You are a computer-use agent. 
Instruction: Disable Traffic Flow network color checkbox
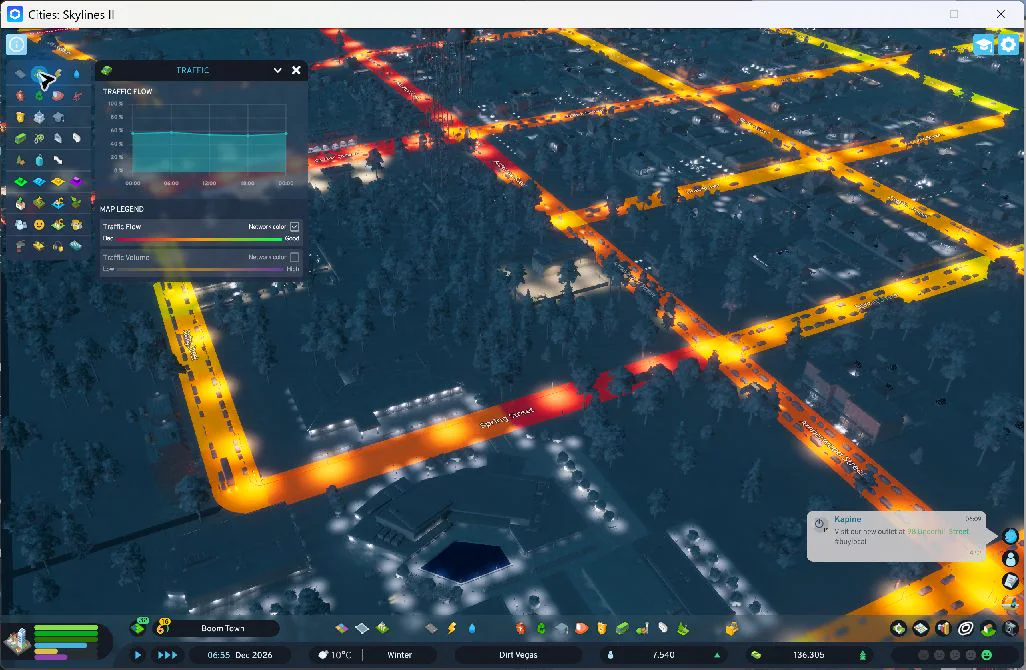click(294, 226)
